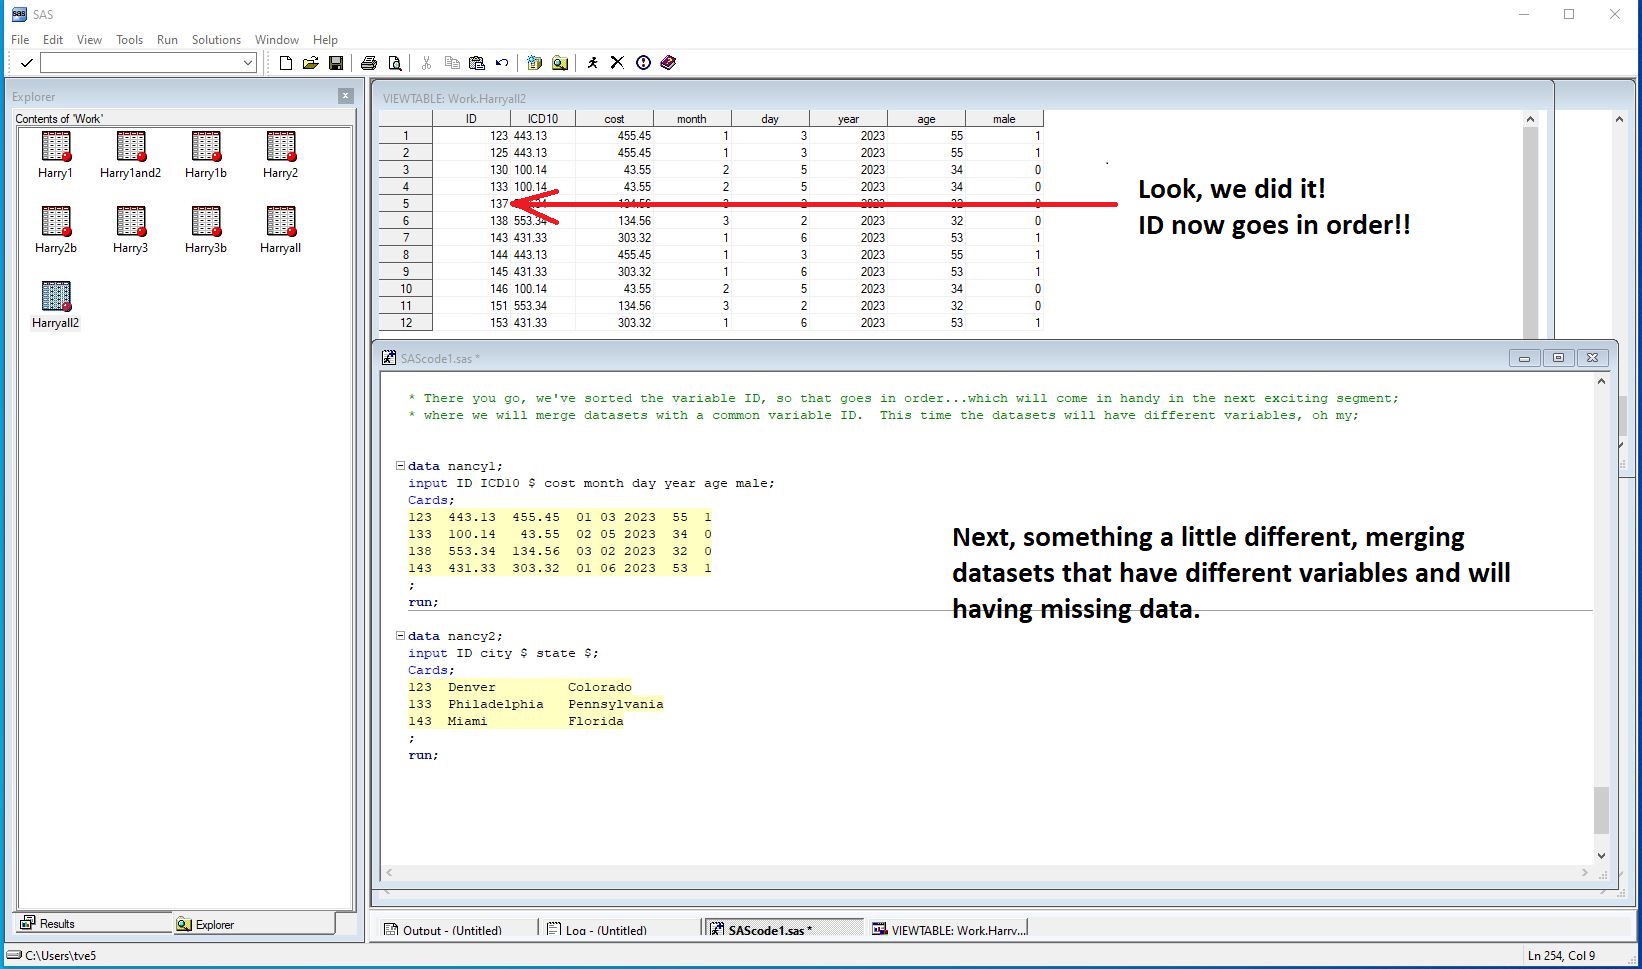Open the command box dropdown arrow
The width and height of the screenshot is (1642, 969).
(x=248, y=63)
